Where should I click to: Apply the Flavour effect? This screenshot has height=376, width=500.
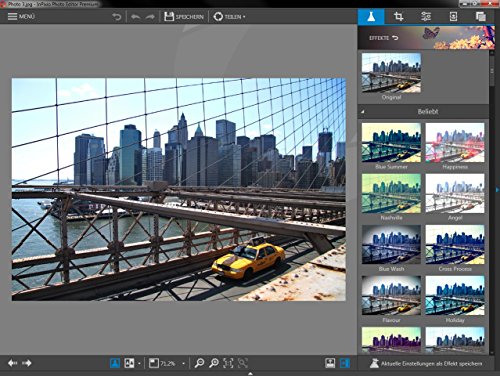pos(391,295)
